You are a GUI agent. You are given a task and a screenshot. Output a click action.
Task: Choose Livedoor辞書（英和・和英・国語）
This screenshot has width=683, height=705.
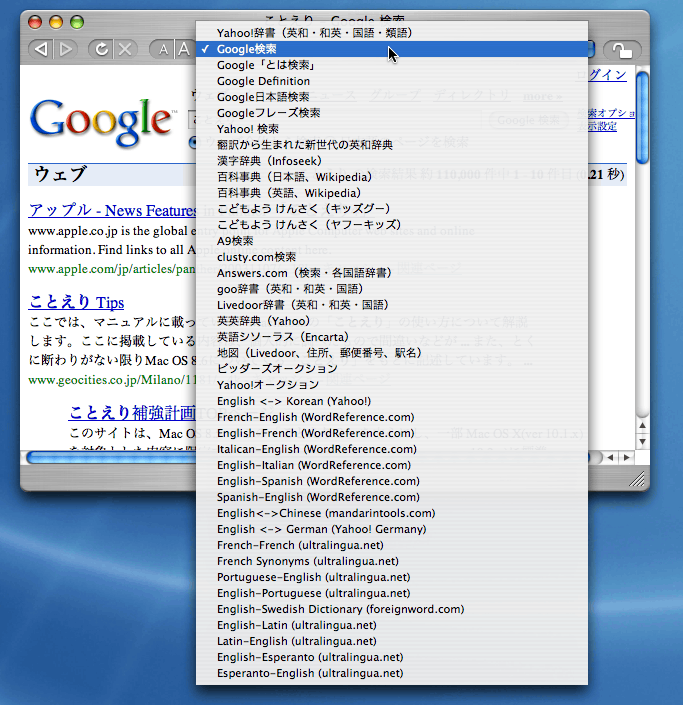[x=392, y=305]
